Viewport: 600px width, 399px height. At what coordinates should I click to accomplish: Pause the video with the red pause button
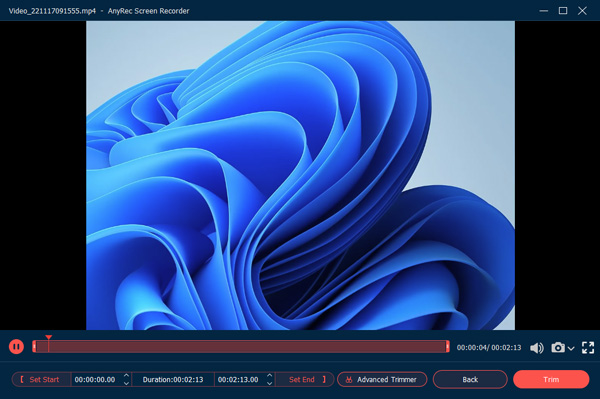point(16,347)
